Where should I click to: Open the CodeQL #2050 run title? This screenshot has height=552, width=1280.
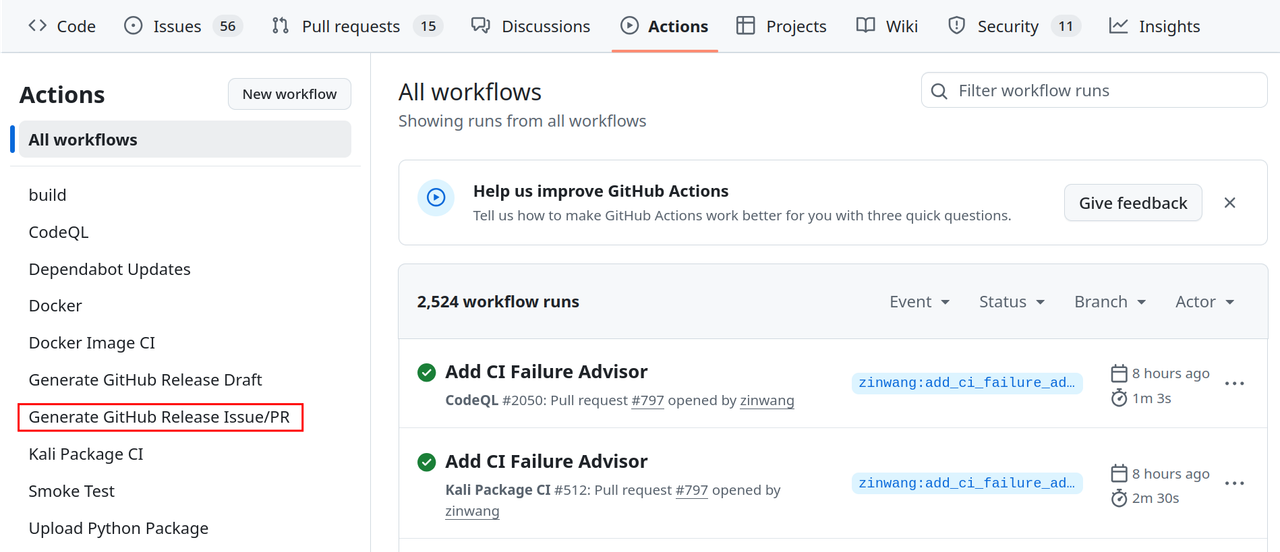click(x=546, y=371)
